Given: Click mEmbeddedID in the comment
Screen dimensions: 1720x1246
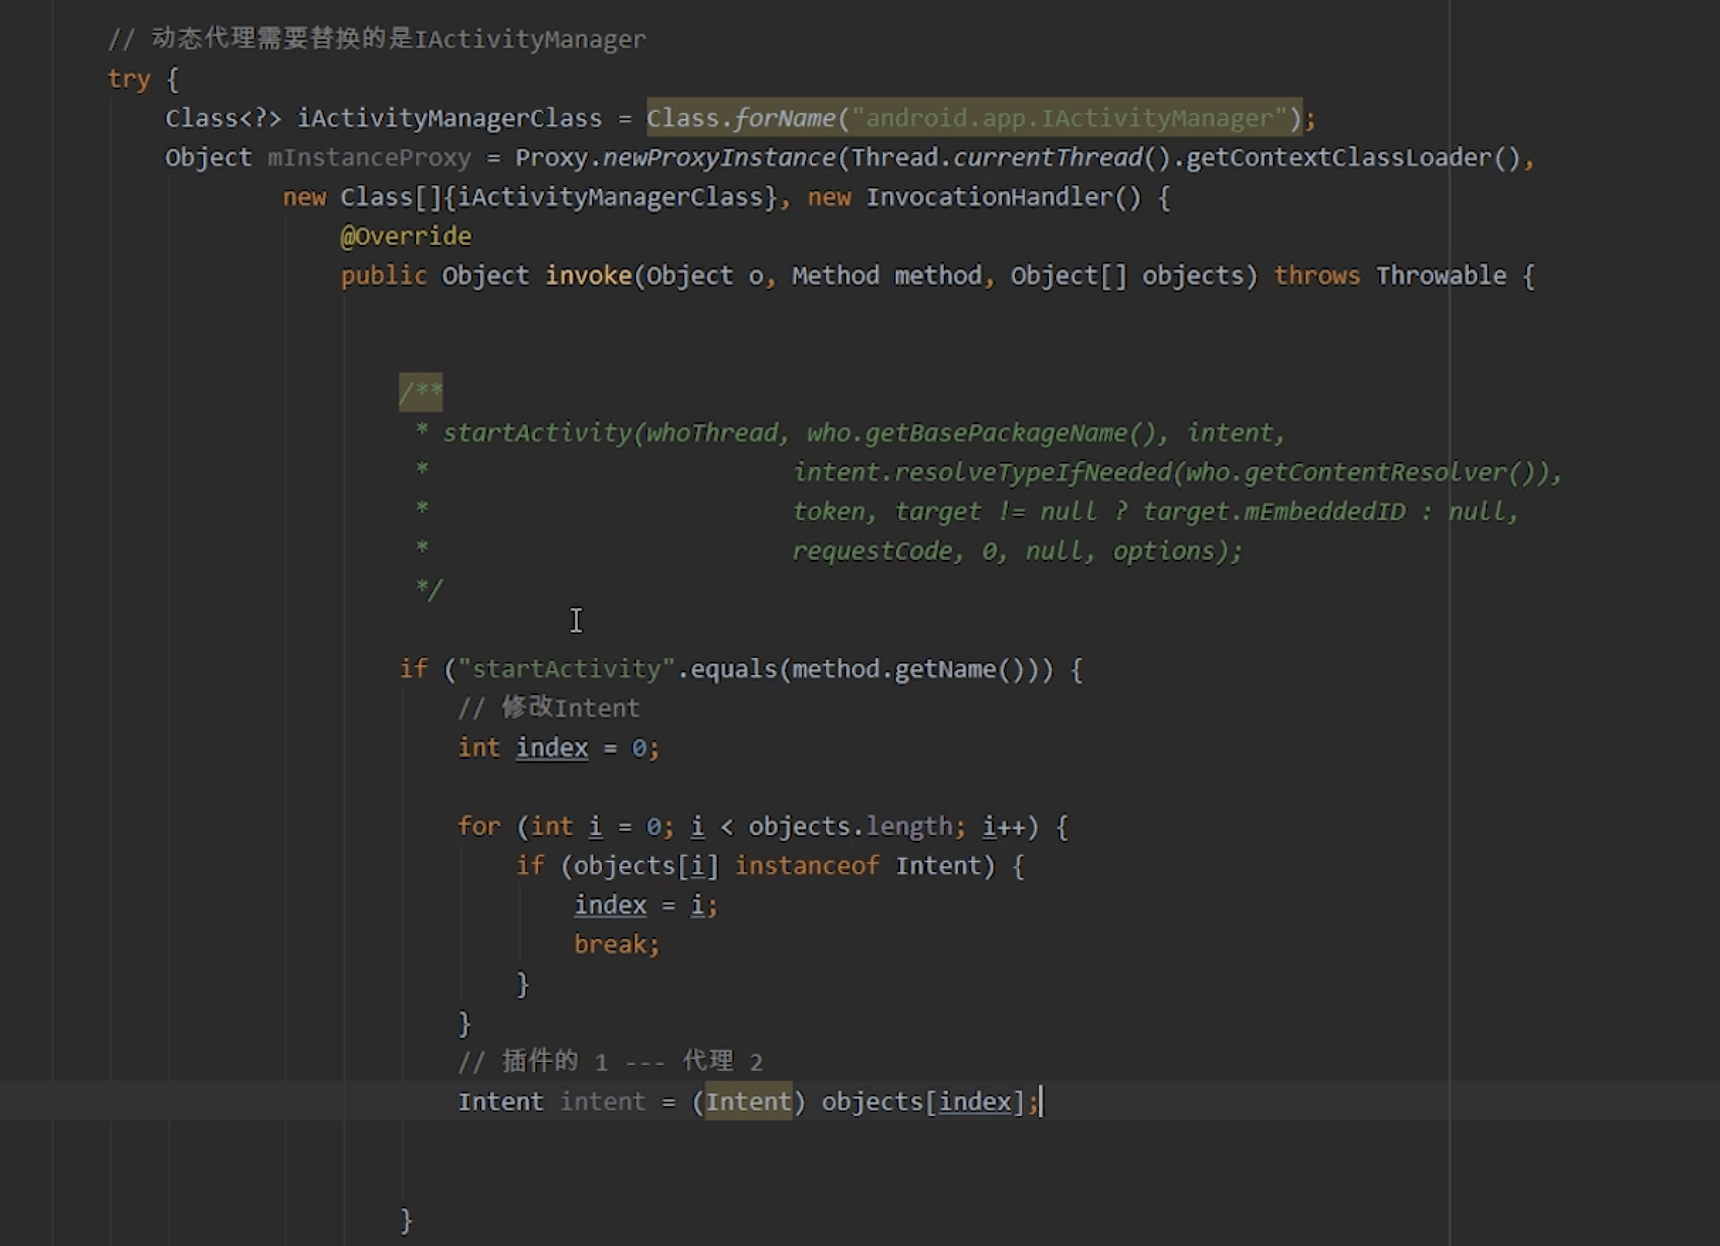Looking at the screenshot, I should point(1324,512).
